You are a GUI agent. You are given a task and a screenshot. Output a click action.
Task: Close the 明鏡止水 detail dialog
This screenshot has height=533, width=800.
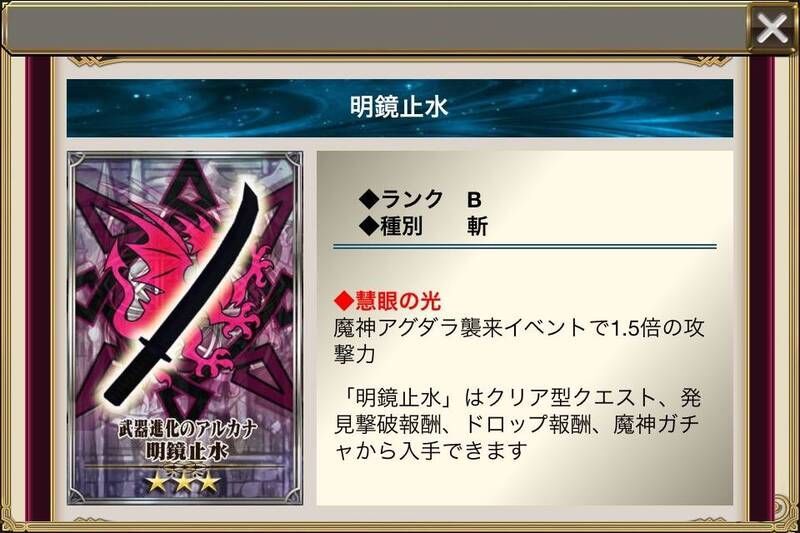pyautogui.click(x=771, y=28)
